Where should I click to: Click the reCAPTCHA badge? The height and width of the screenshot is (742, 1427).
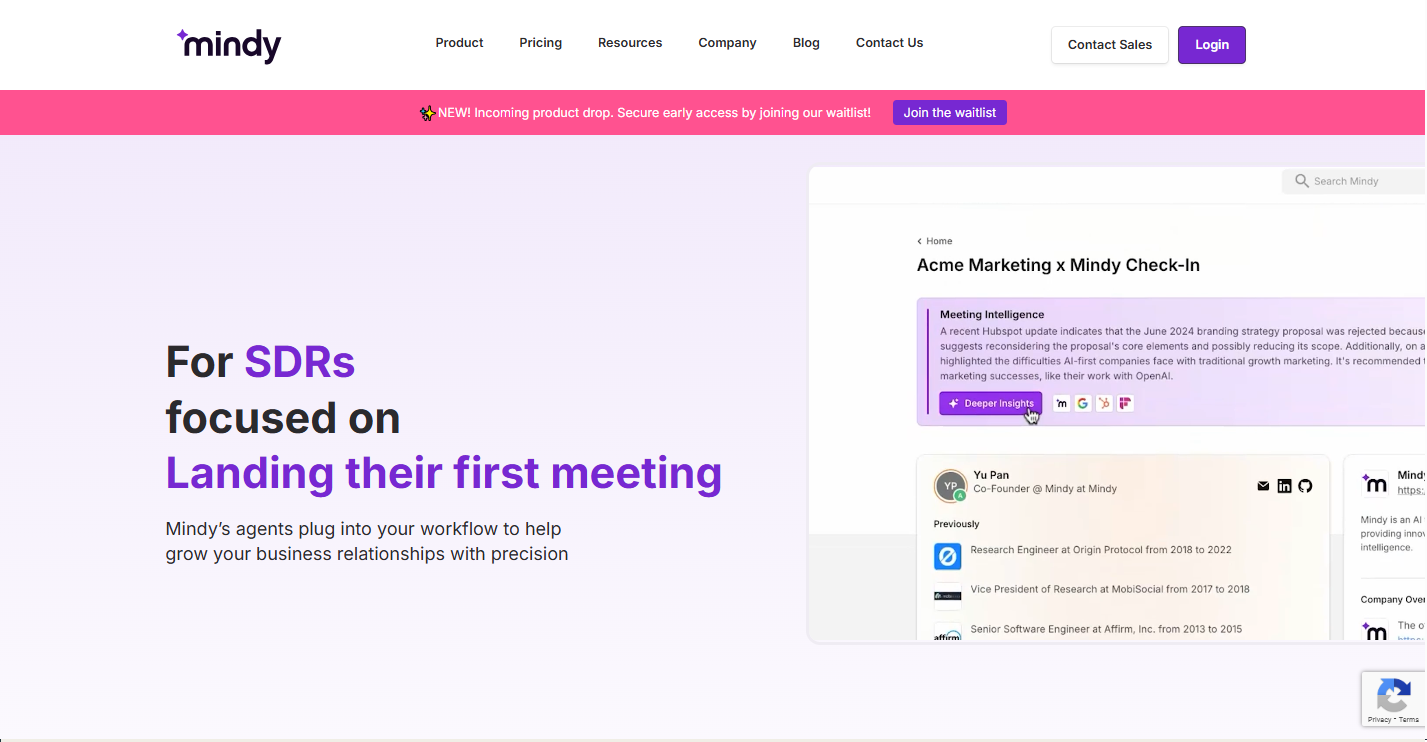coord(1394,698)
